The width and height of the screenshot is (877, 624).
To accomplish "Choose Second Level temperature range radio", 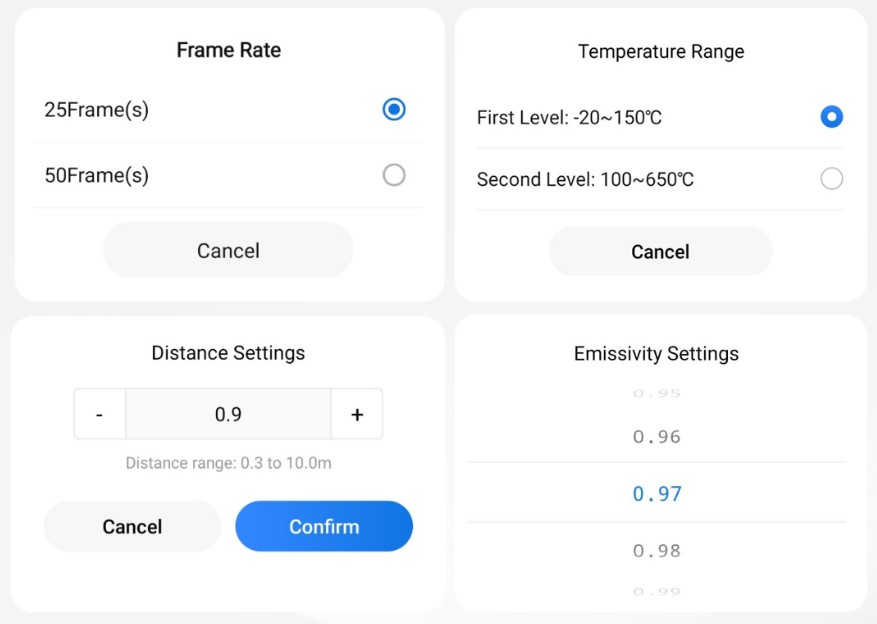I will (x=831, y=179).
